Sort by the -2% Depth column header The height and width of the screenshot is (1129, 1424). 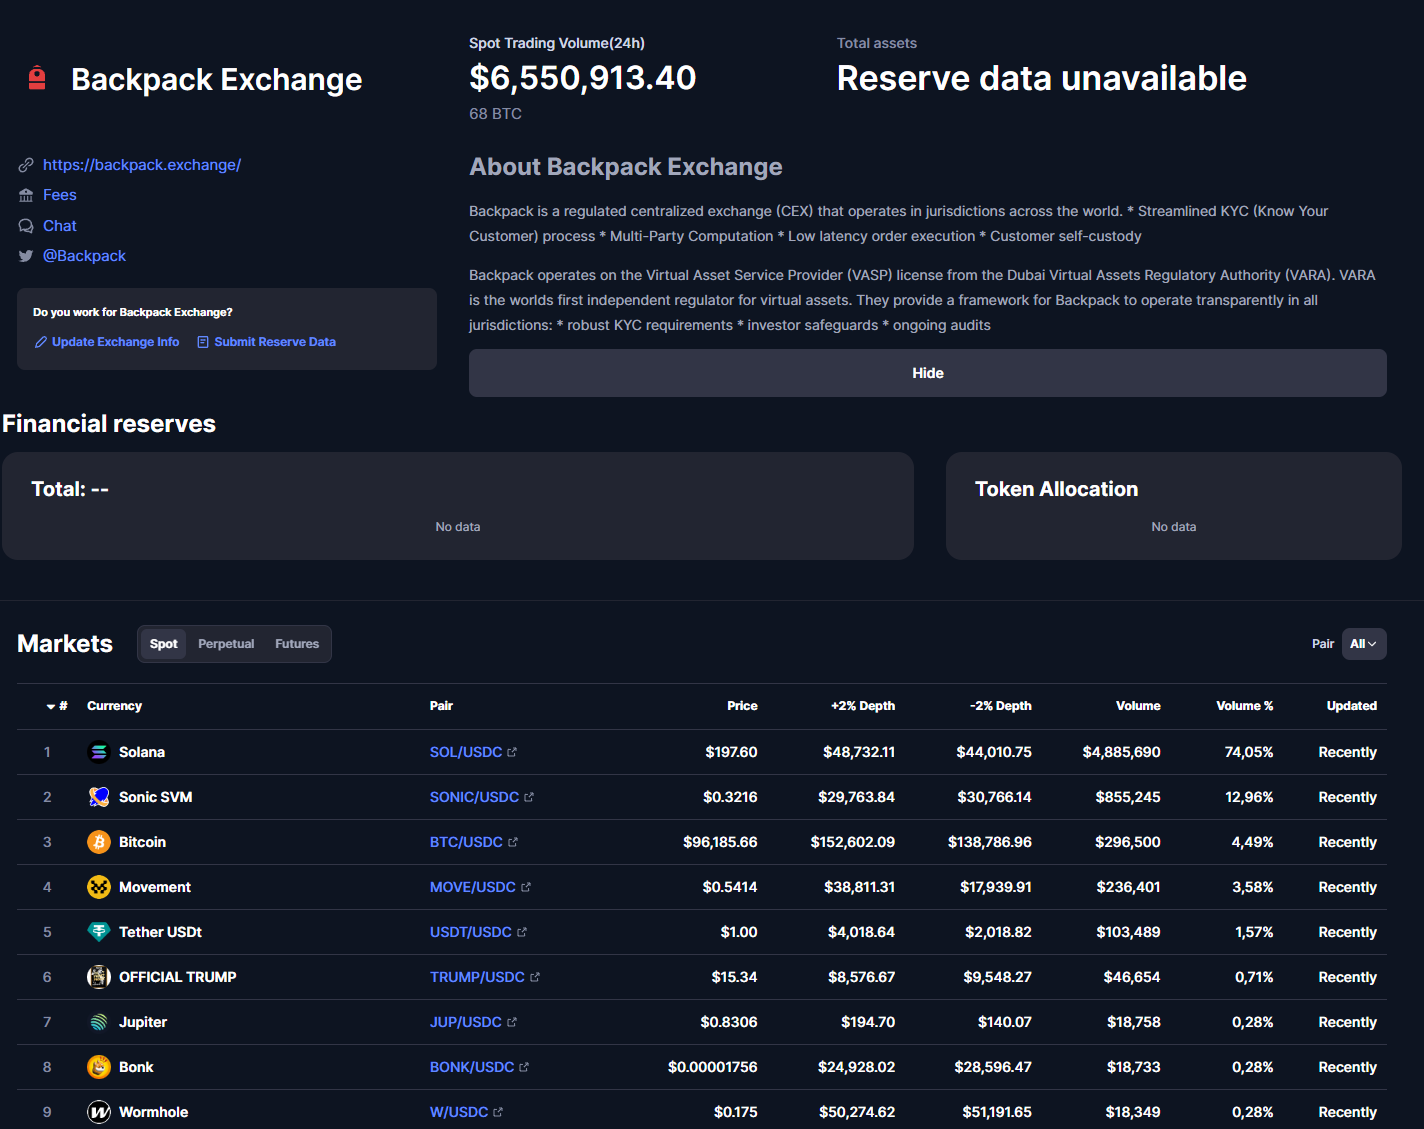1000,706
